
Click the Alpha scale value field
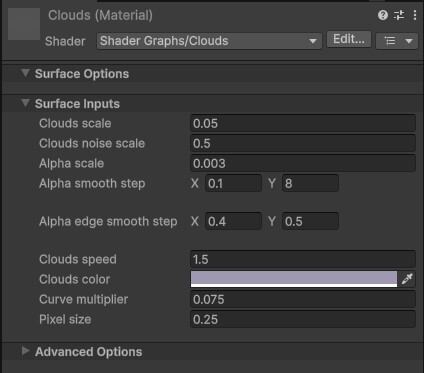tap(303, 163)
